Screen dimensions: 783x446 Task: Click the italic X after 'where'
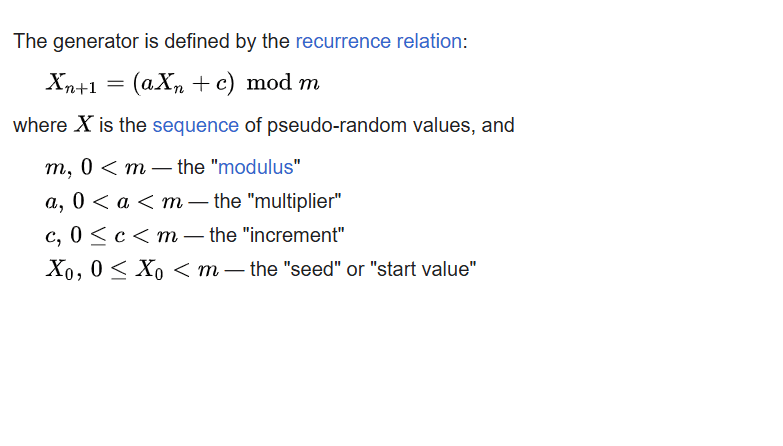[83, 124]
